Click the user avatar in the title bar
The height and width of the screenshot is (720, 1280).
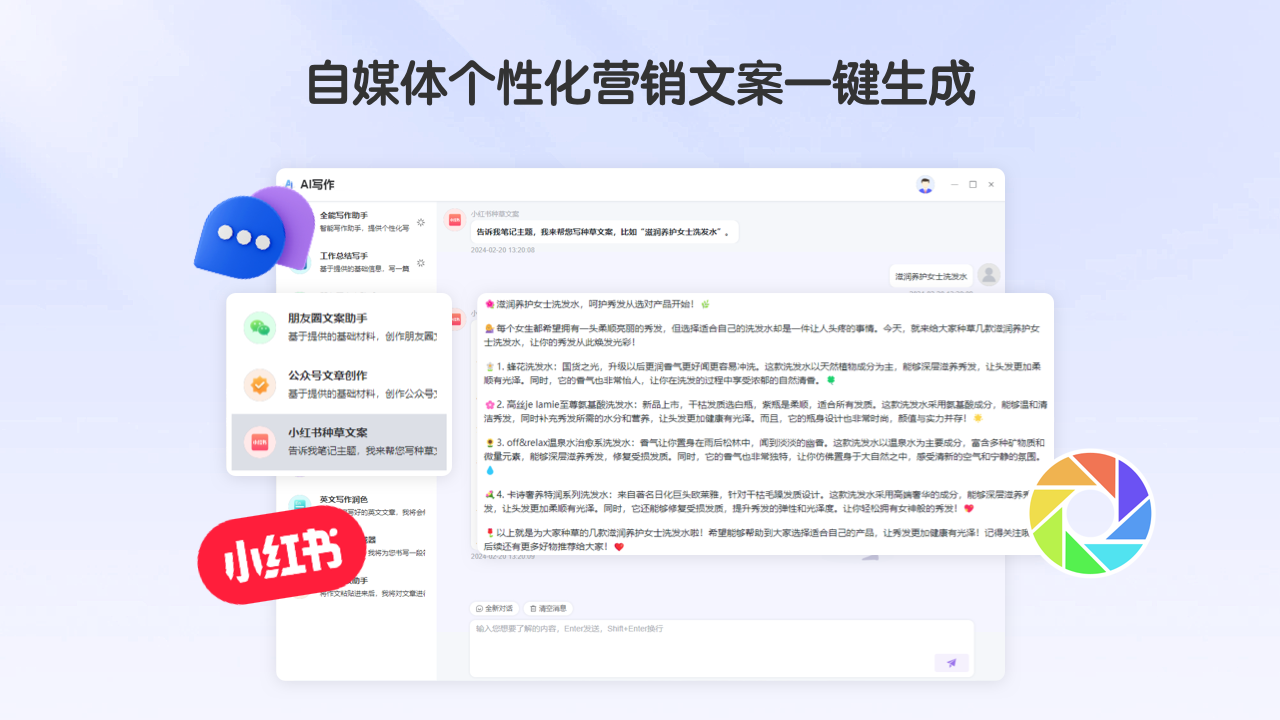point(924,185)
